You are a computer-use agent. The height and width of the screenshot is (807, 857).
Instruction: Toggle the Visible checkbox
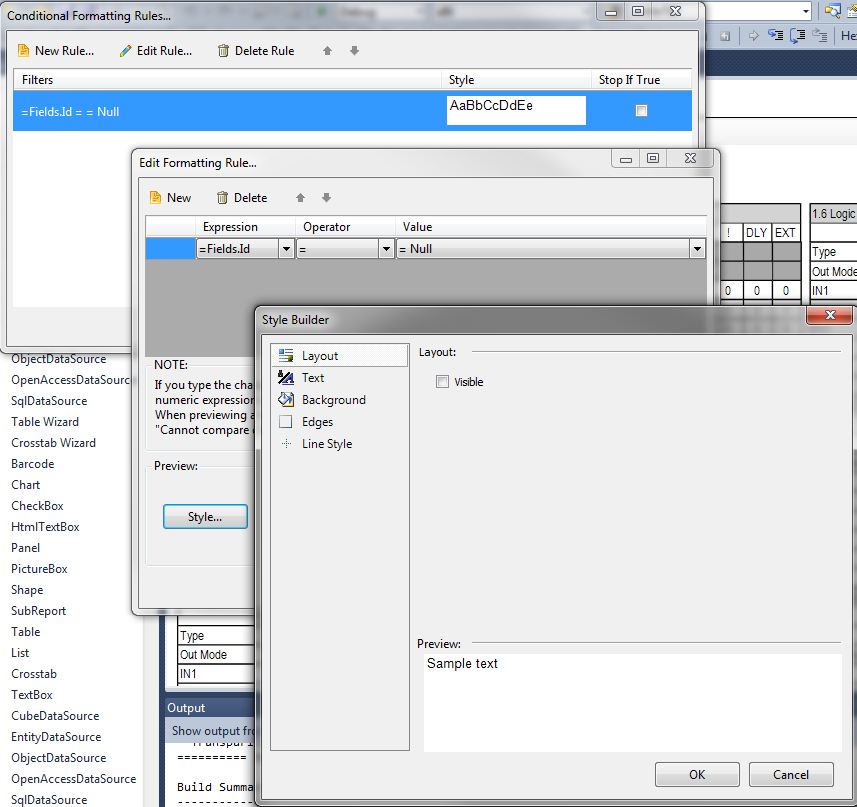(442, 381)
